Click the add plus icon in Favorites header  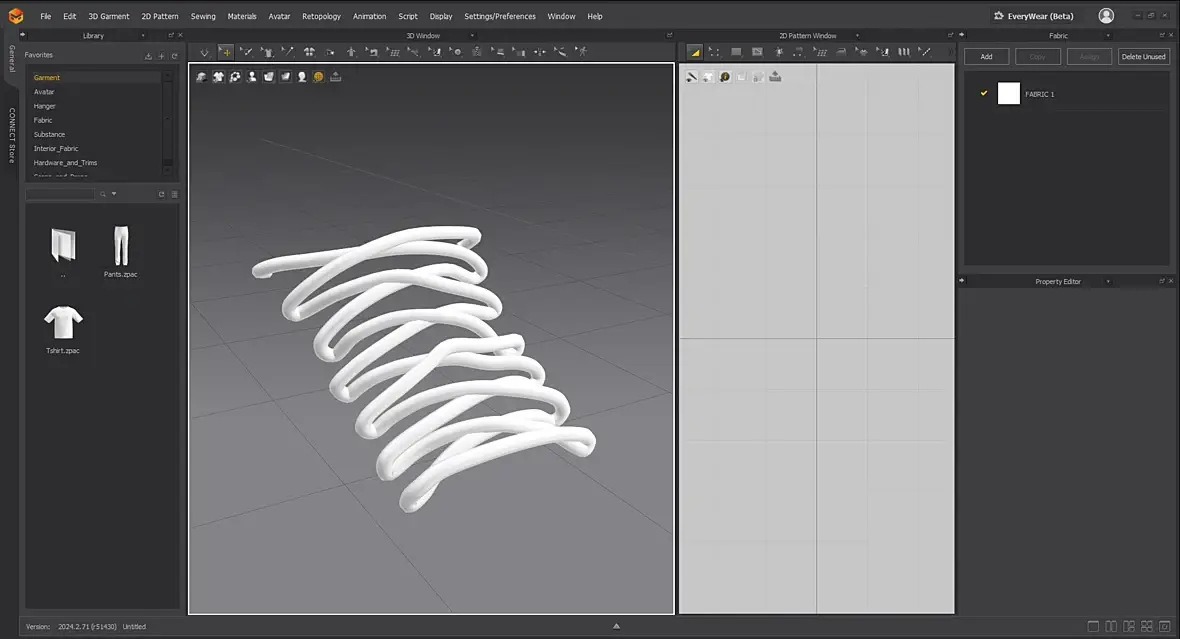[x=161, y=56]
